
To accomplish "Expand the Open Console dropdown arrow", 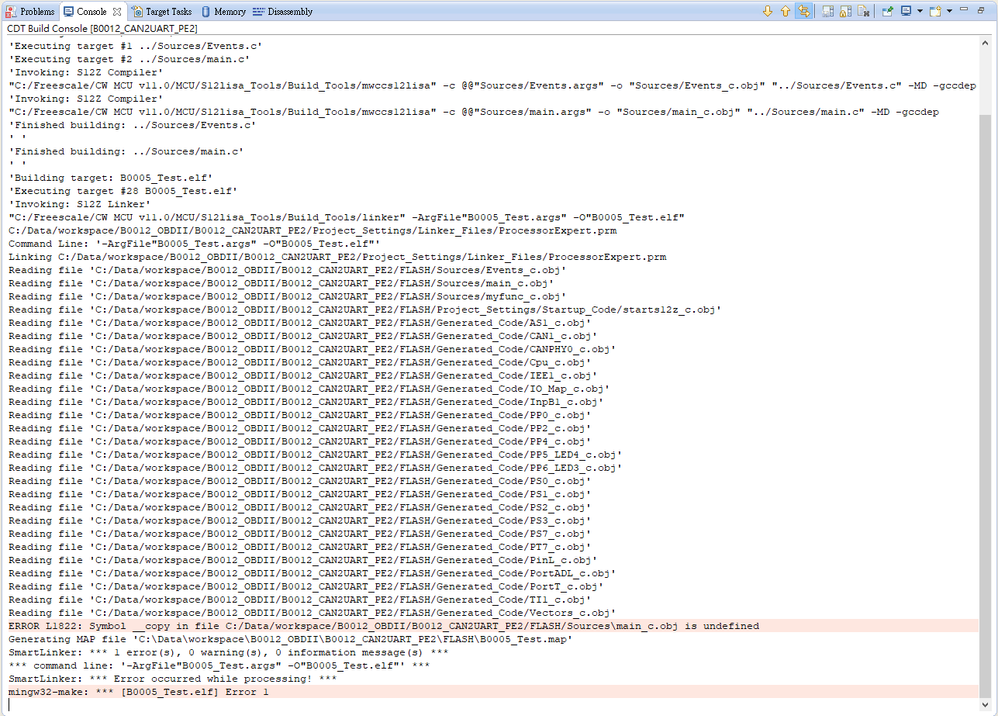I will [x=949, y=11].
